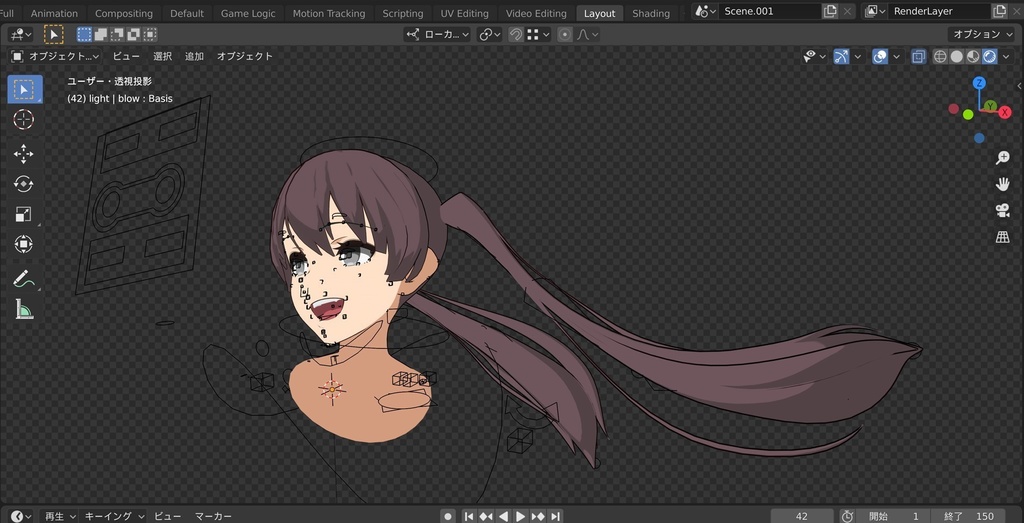The width and height of the screenshot is (1024, 523).
Task: Open the ローカル transform orientation dropdown
Action: pyautogui.click(x=437, y=35)
